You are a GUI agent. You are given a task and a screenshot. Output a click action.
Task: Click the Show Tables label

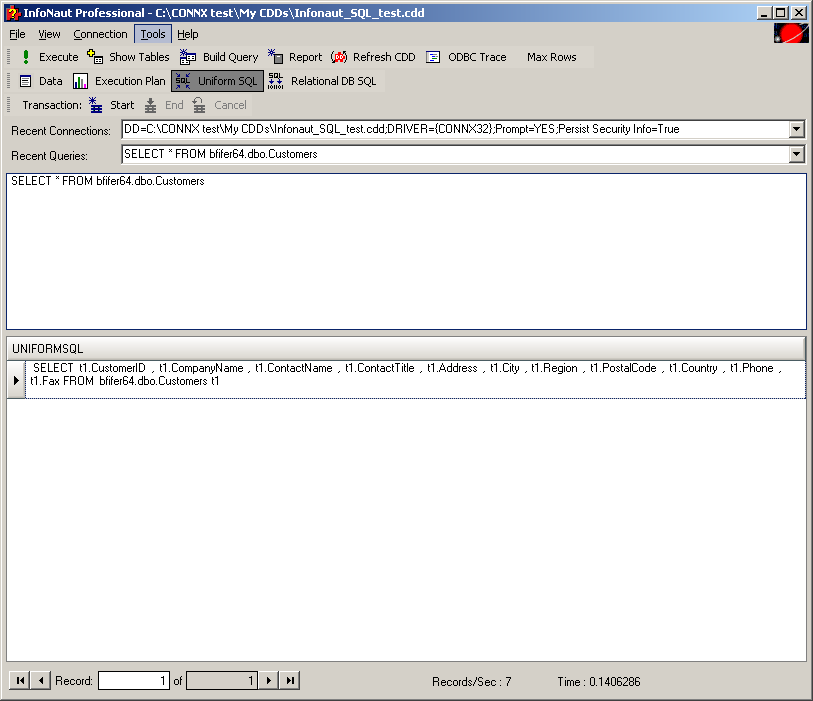139,57
